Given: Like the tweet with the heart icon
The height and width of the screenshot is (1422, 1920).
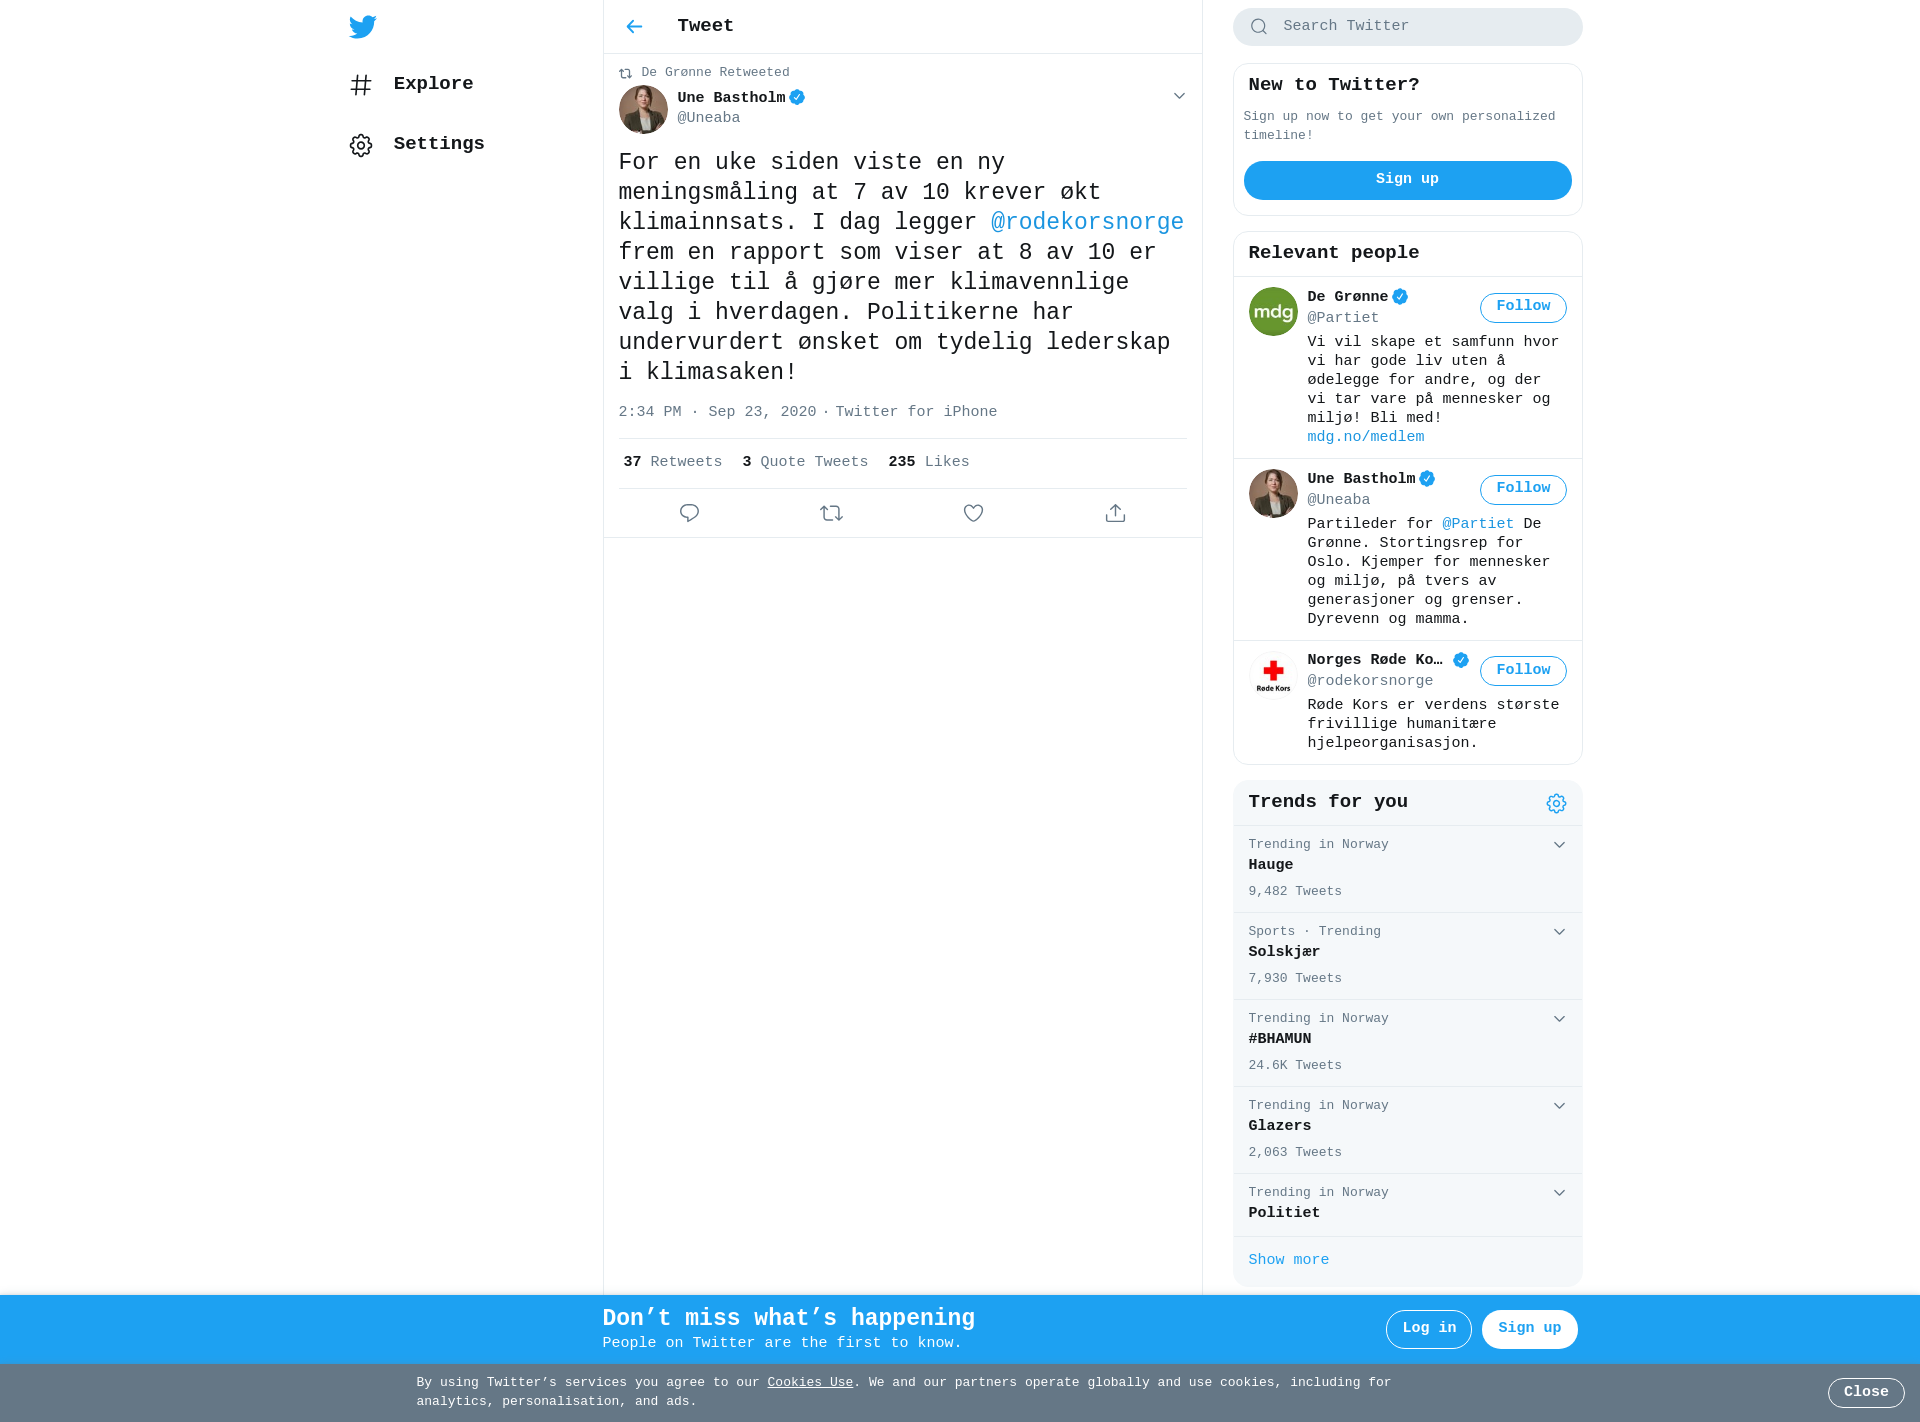Looking at the screenshot, I should coord(973,513).
